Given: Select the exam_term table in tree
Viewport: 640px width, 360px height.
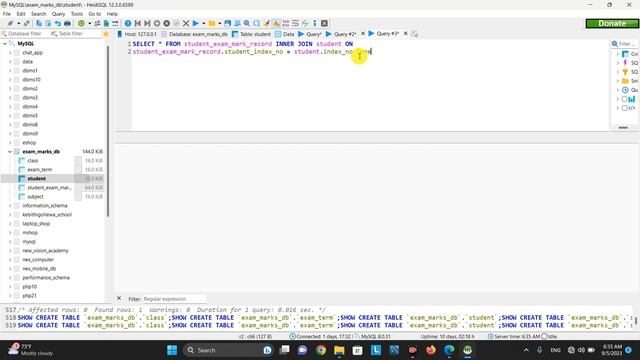Looking at the screenshot, I should [40, 169].
